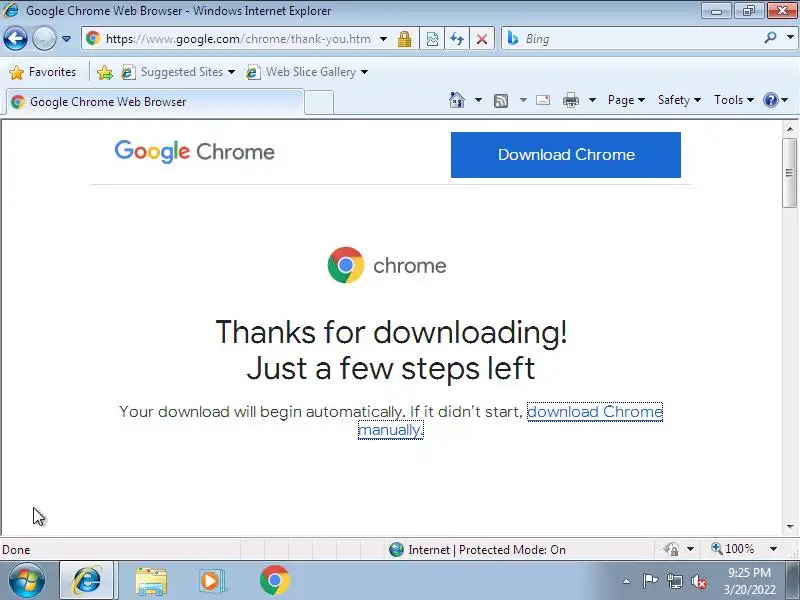Expand the Print options dropdown arrow
800x600 pixels.
coord(592,100)
